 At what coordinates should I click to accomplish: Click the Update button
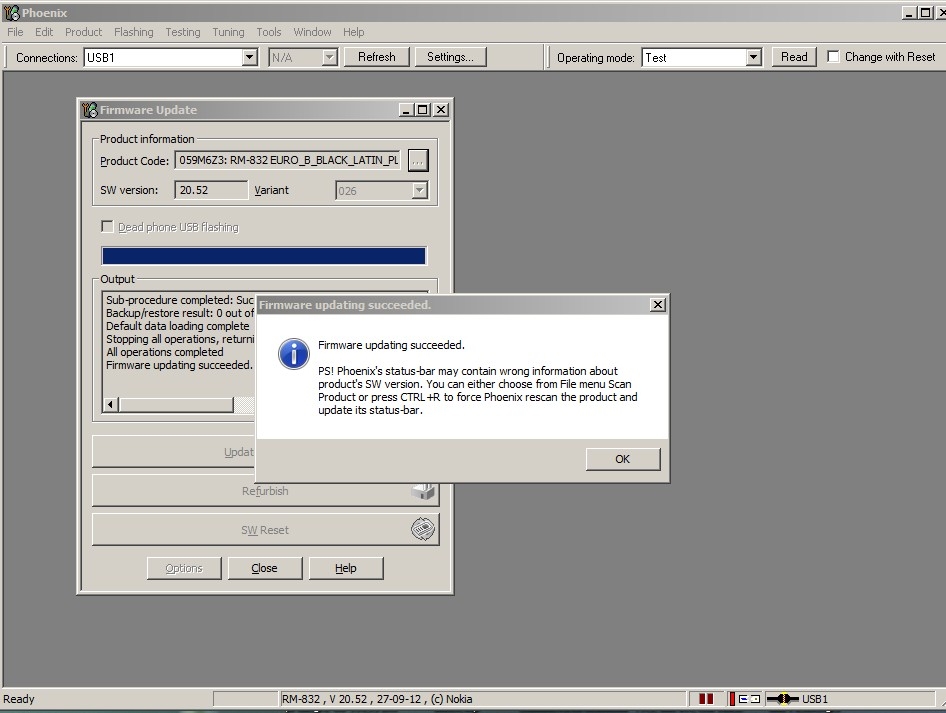[174, 452]
